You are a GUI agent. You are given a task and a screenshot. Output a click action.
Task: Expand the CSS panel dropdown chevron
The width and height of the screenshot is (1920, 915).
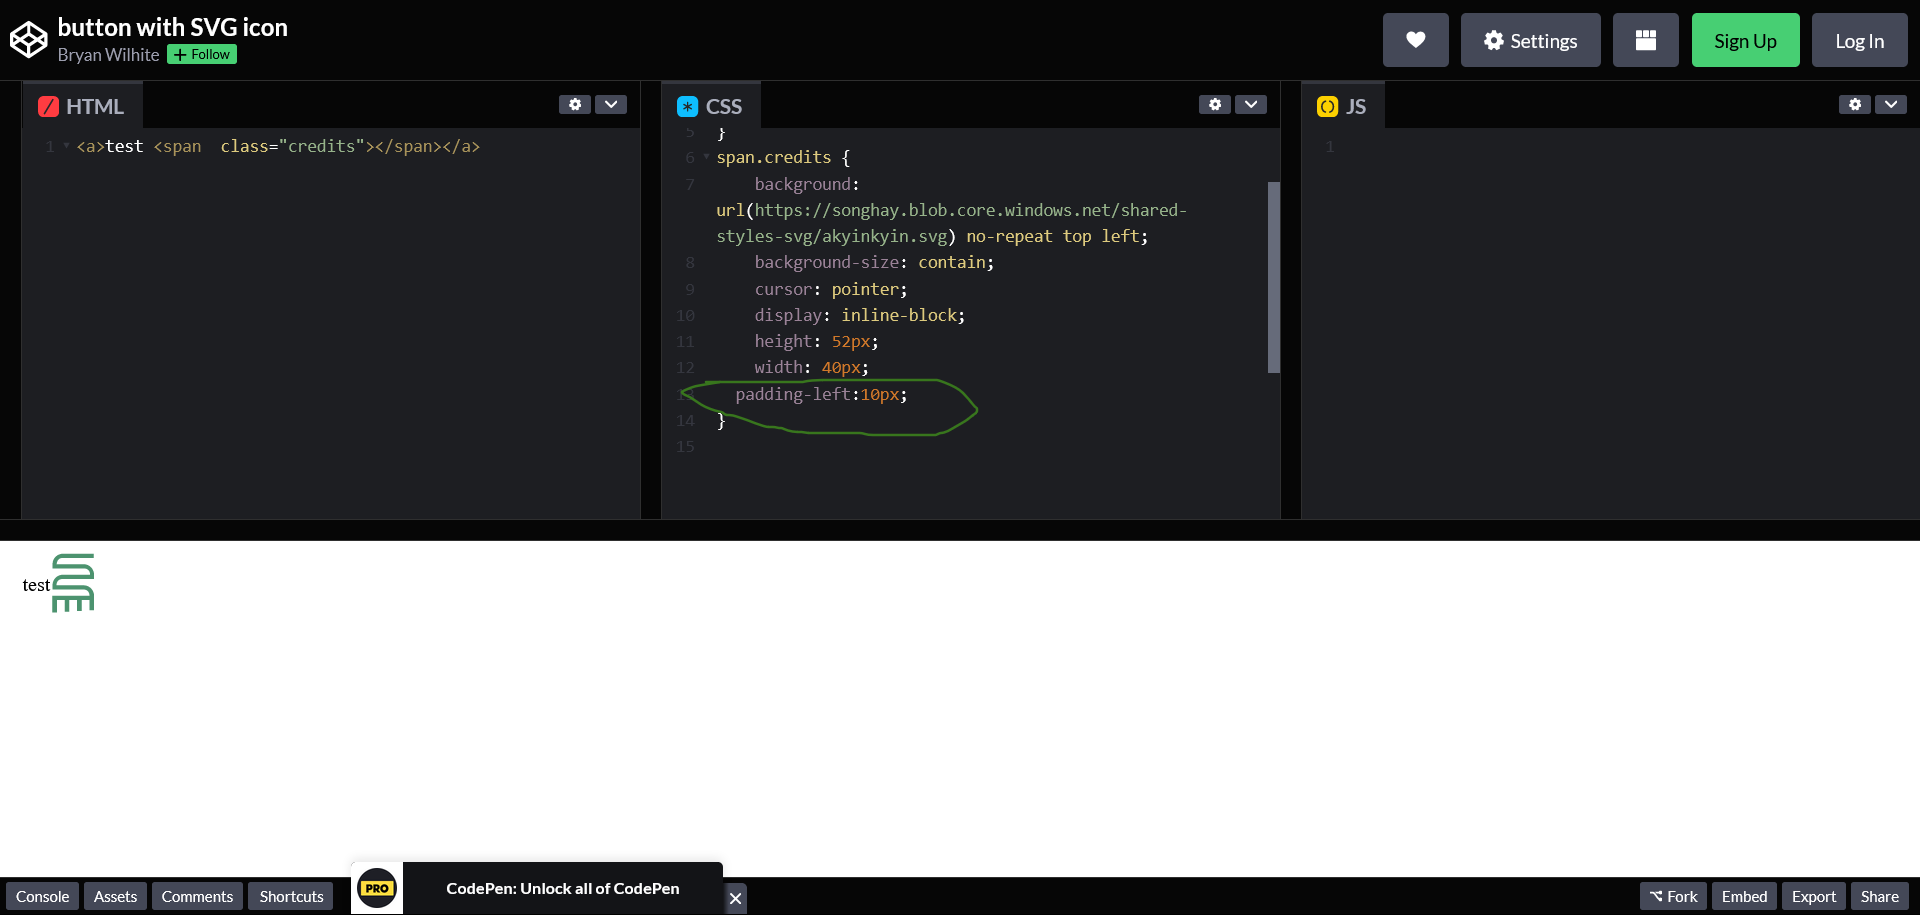coord(1251,104)
